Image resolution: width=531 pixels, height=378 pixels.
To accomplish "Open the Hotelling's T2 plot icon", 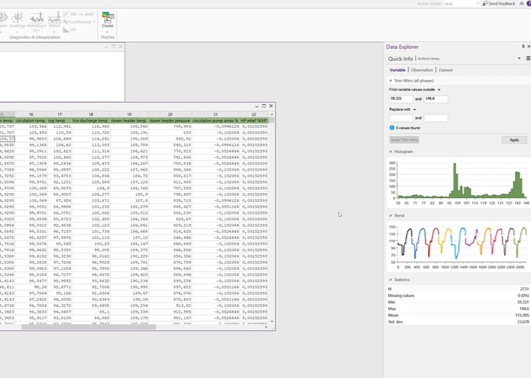I will click(x=36, y=21).
